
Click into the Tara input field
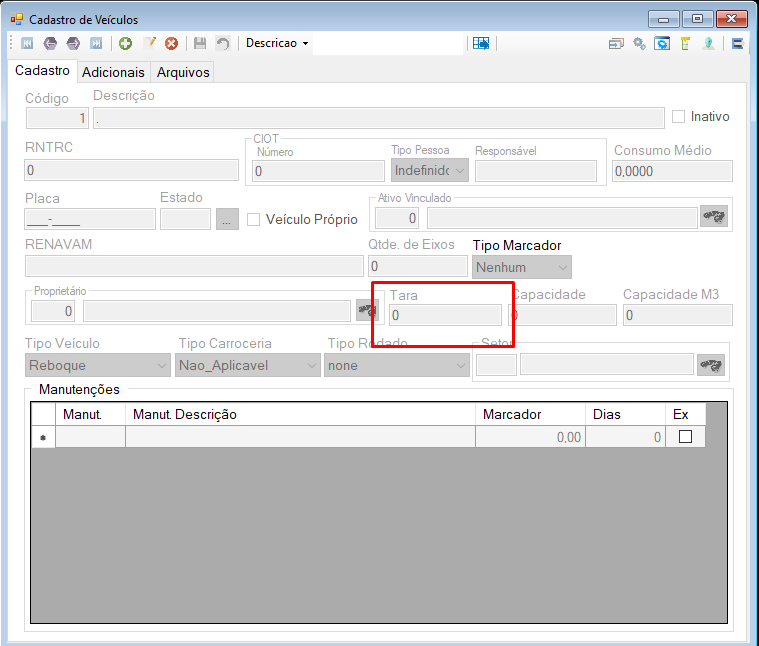pos(445,315)
